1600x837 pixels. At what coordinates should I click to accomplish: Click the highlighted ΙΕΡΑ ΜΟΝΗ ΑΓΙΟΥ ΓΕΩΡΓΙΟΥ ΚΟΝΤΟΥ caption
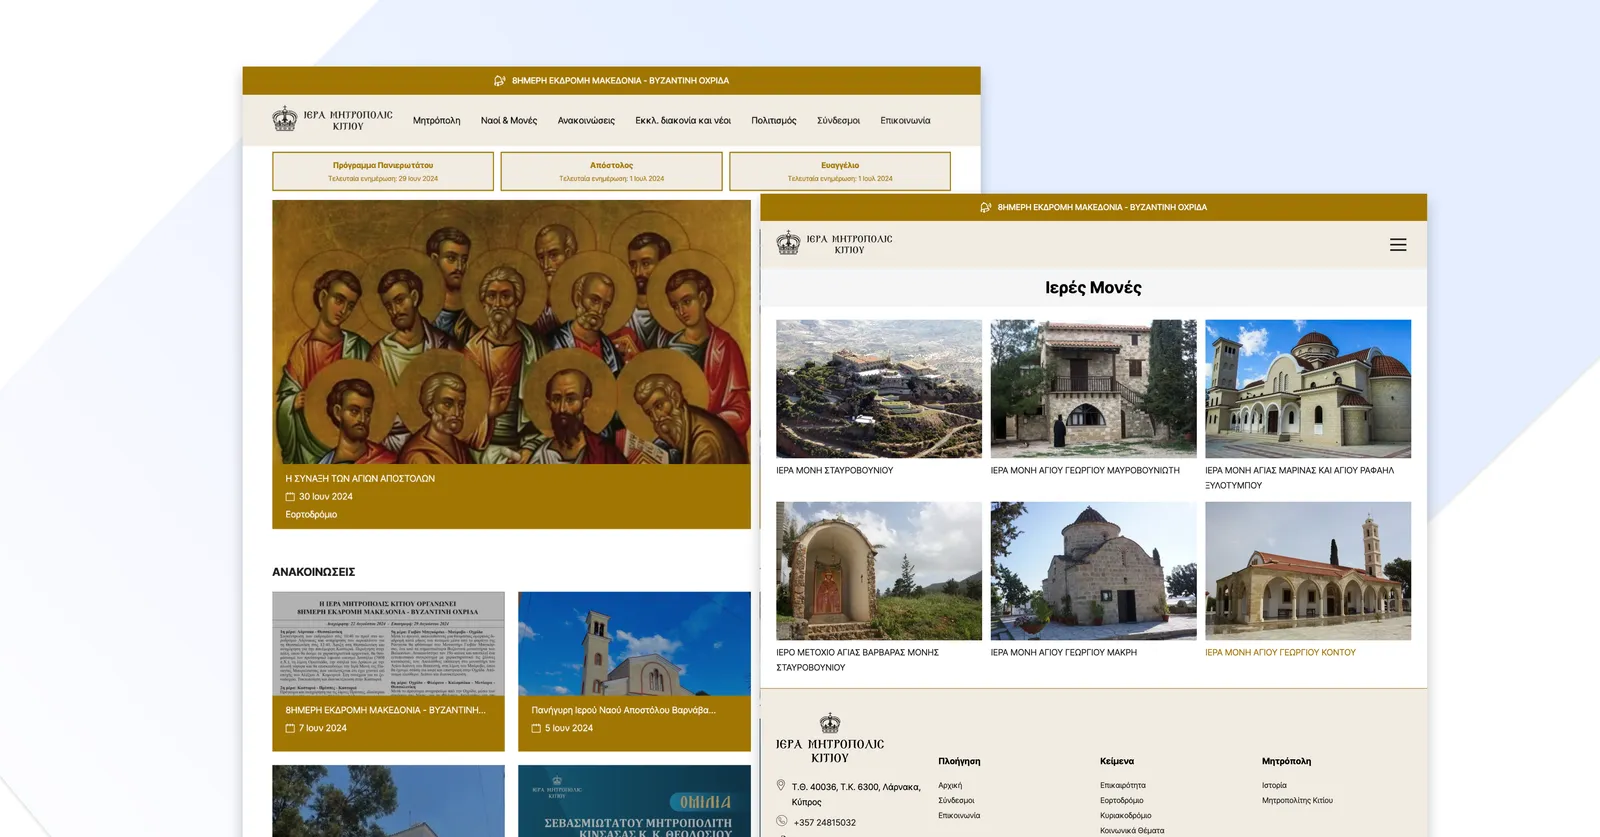click(x=1281, y=653)
